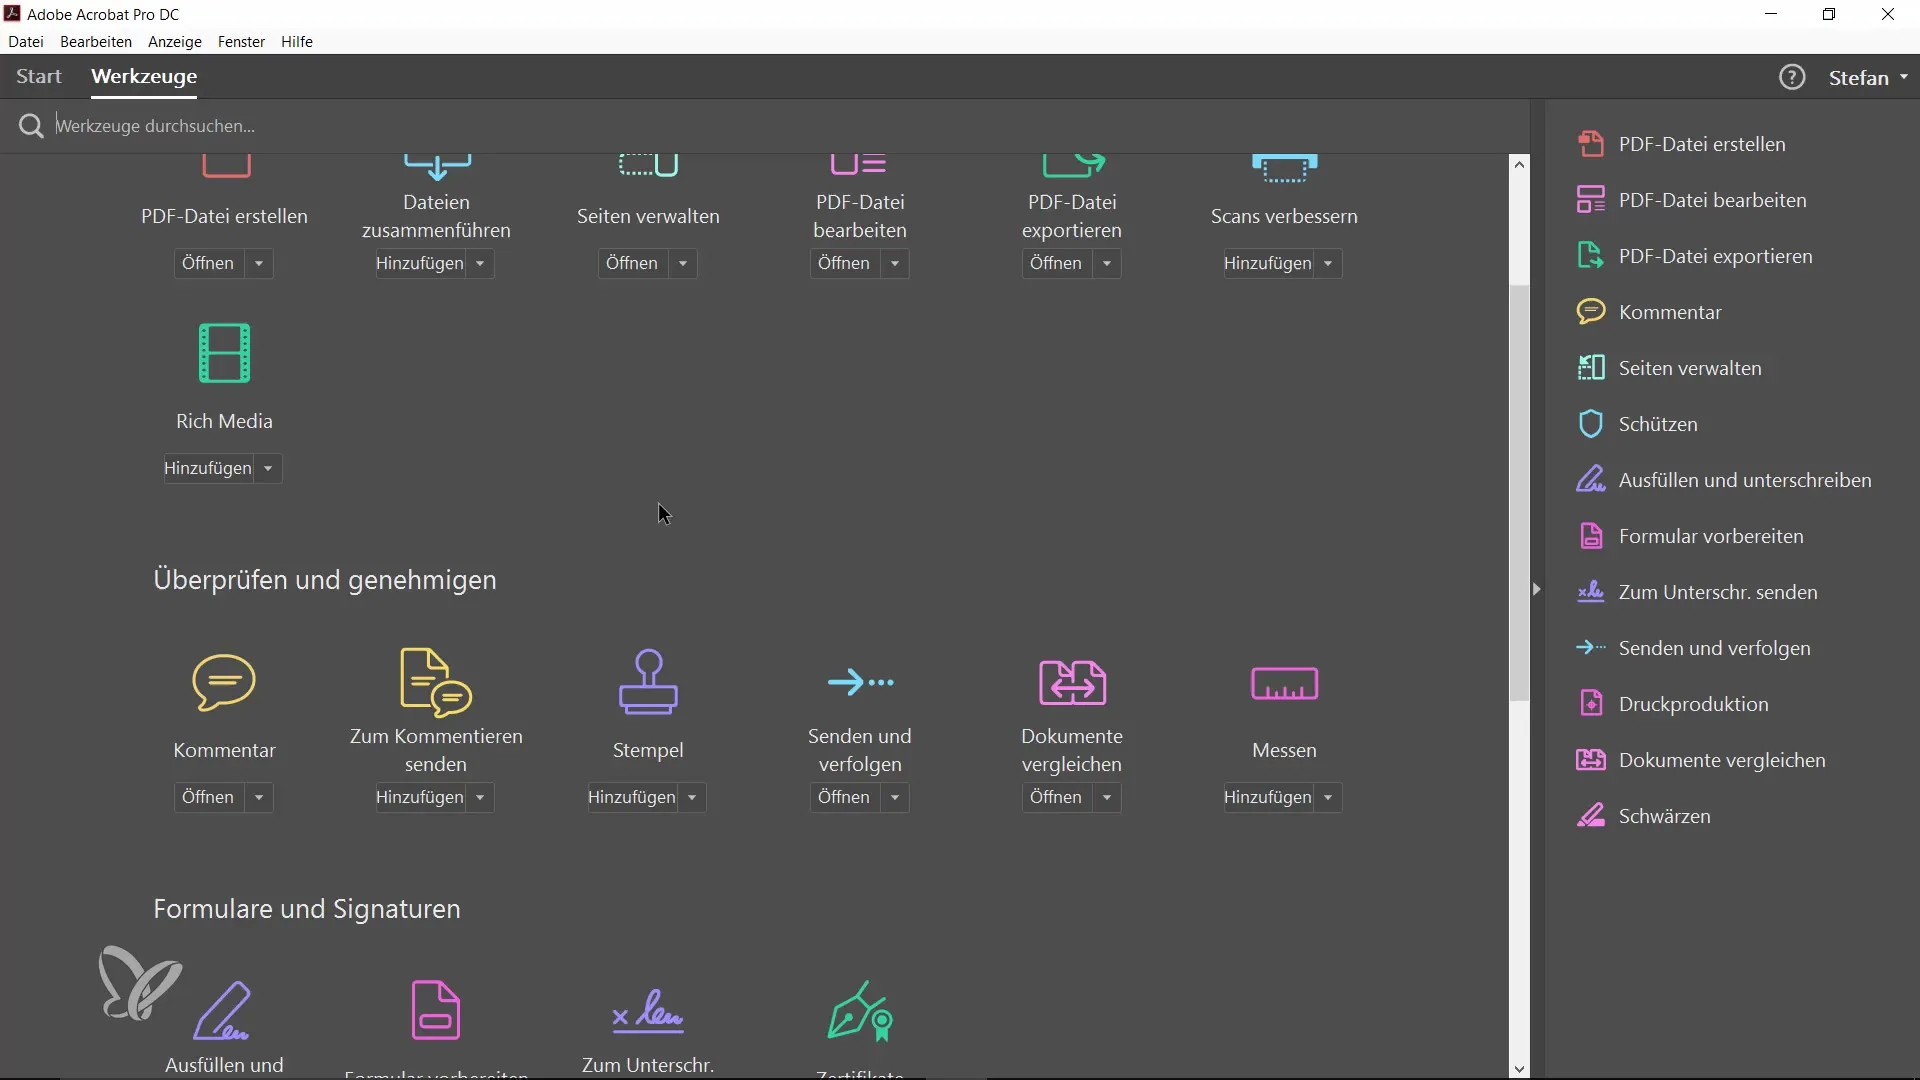Click Seiten verwalten icon in sidebar
The width and height of the screenshot is (1920, 1080).
pos(1590,368)
